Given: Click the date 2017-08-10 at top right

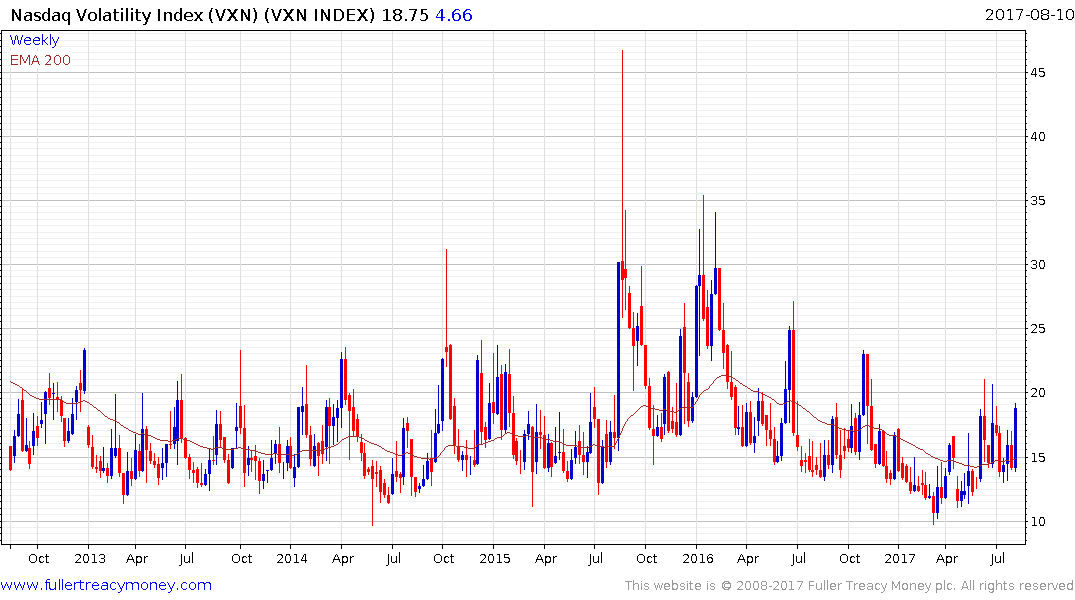Looking at the screenshot, I should [x=1029, y=14].
